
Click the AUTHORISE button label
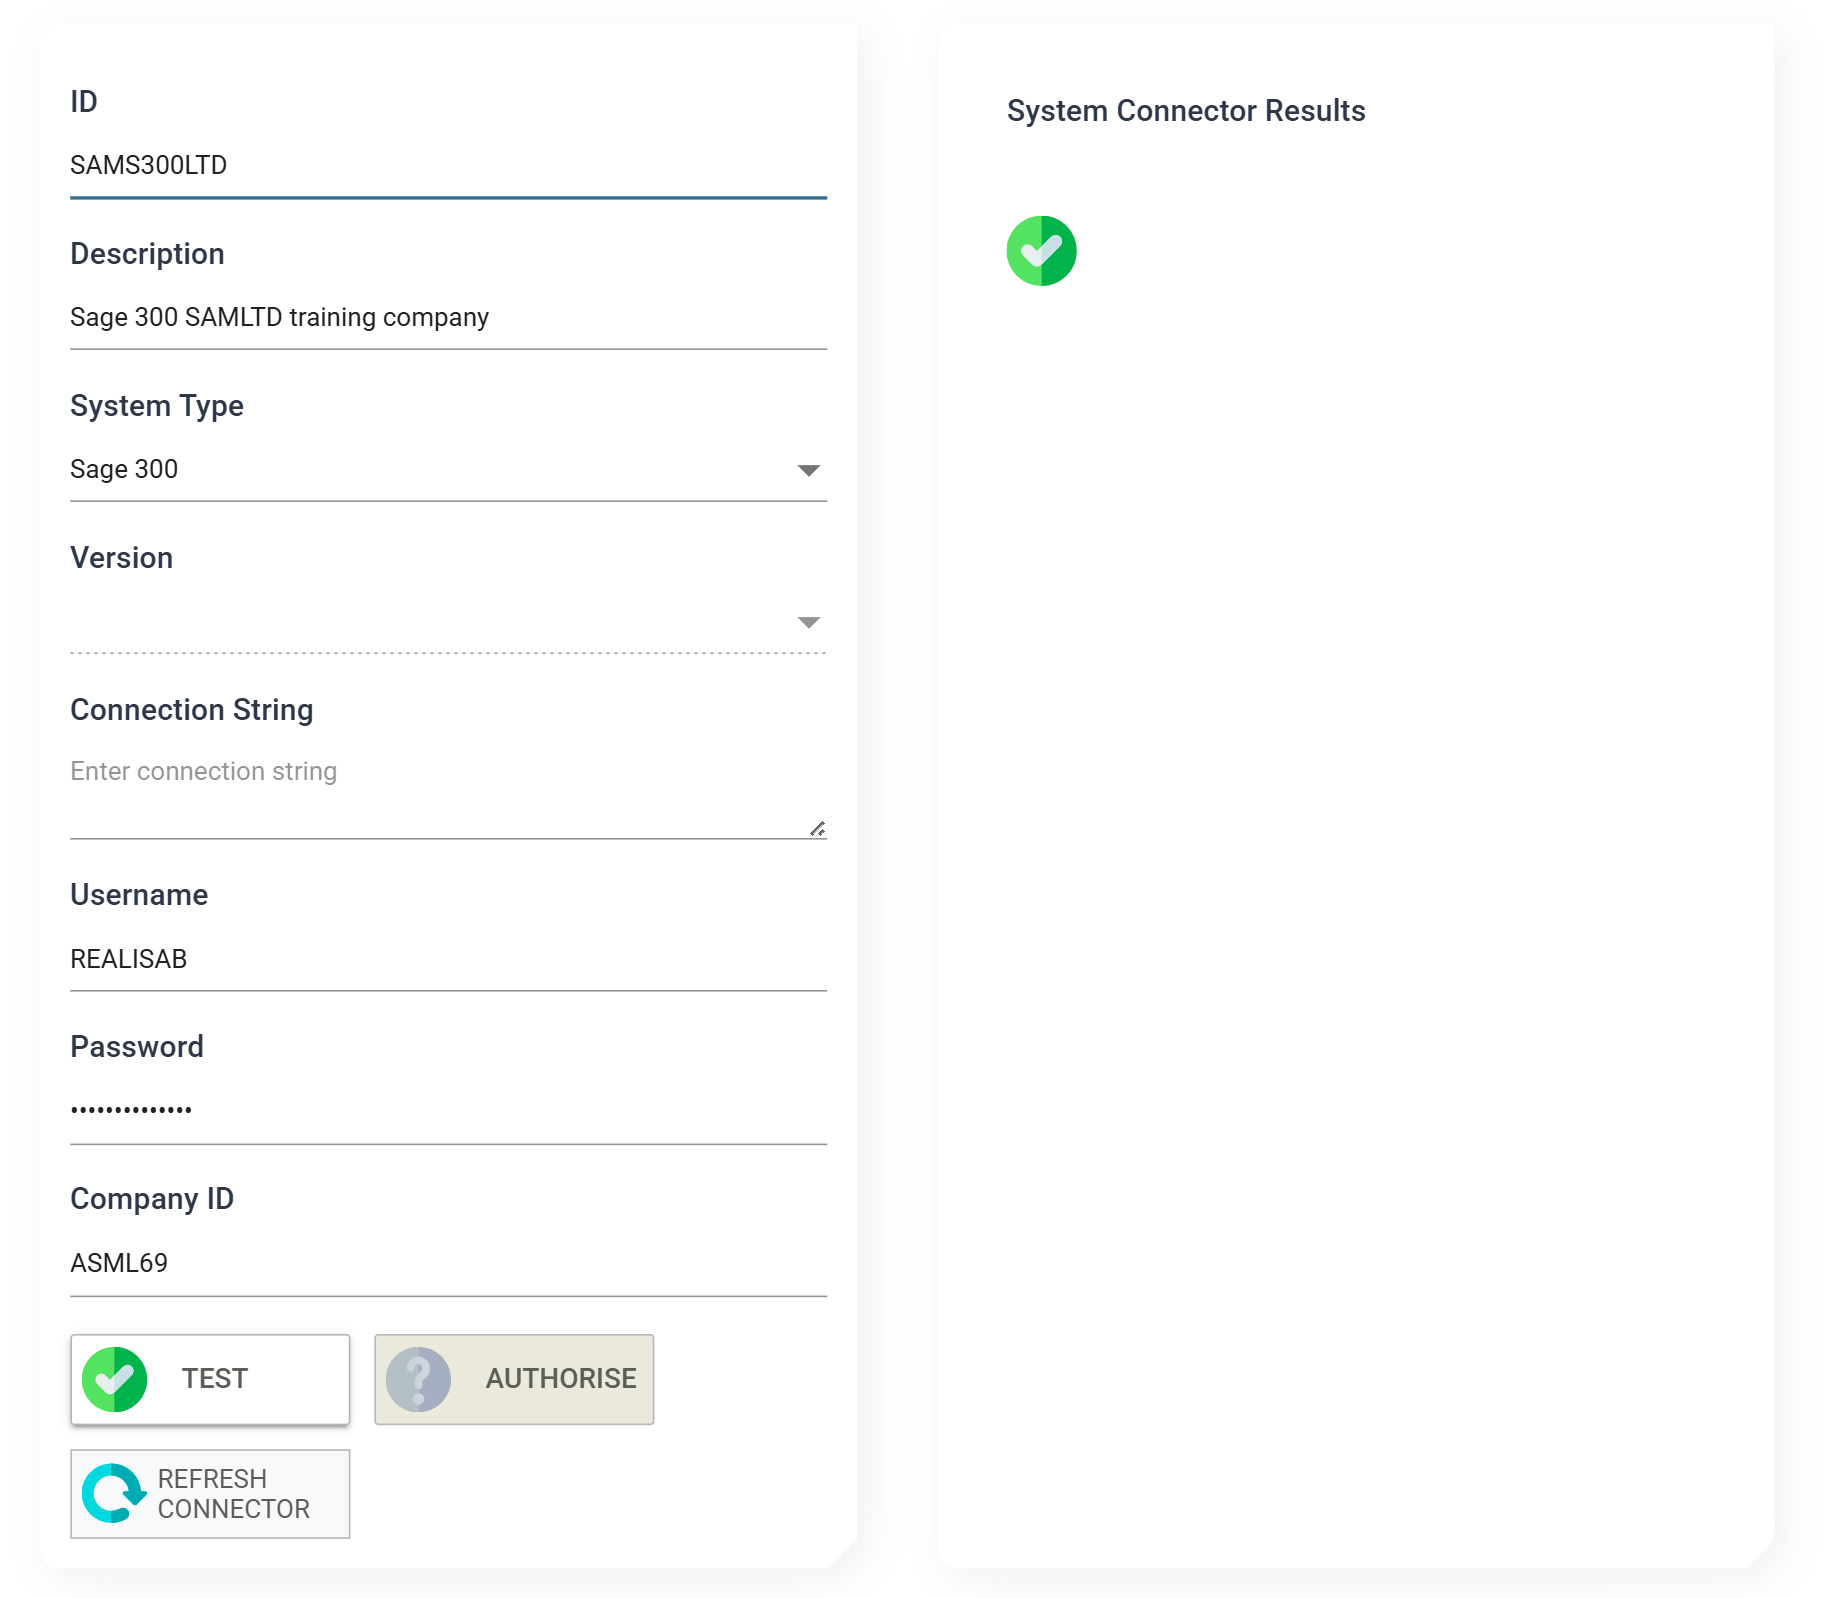(x=561, y=1379)
